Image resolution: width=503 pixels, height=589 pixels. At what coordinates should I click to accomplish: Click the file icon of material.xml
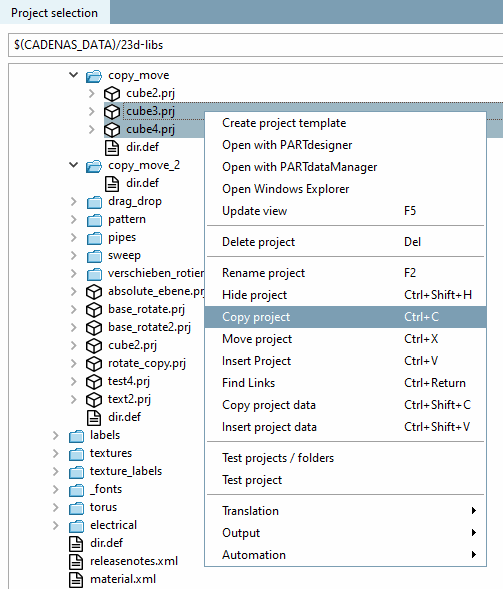[x=76, y=580]
